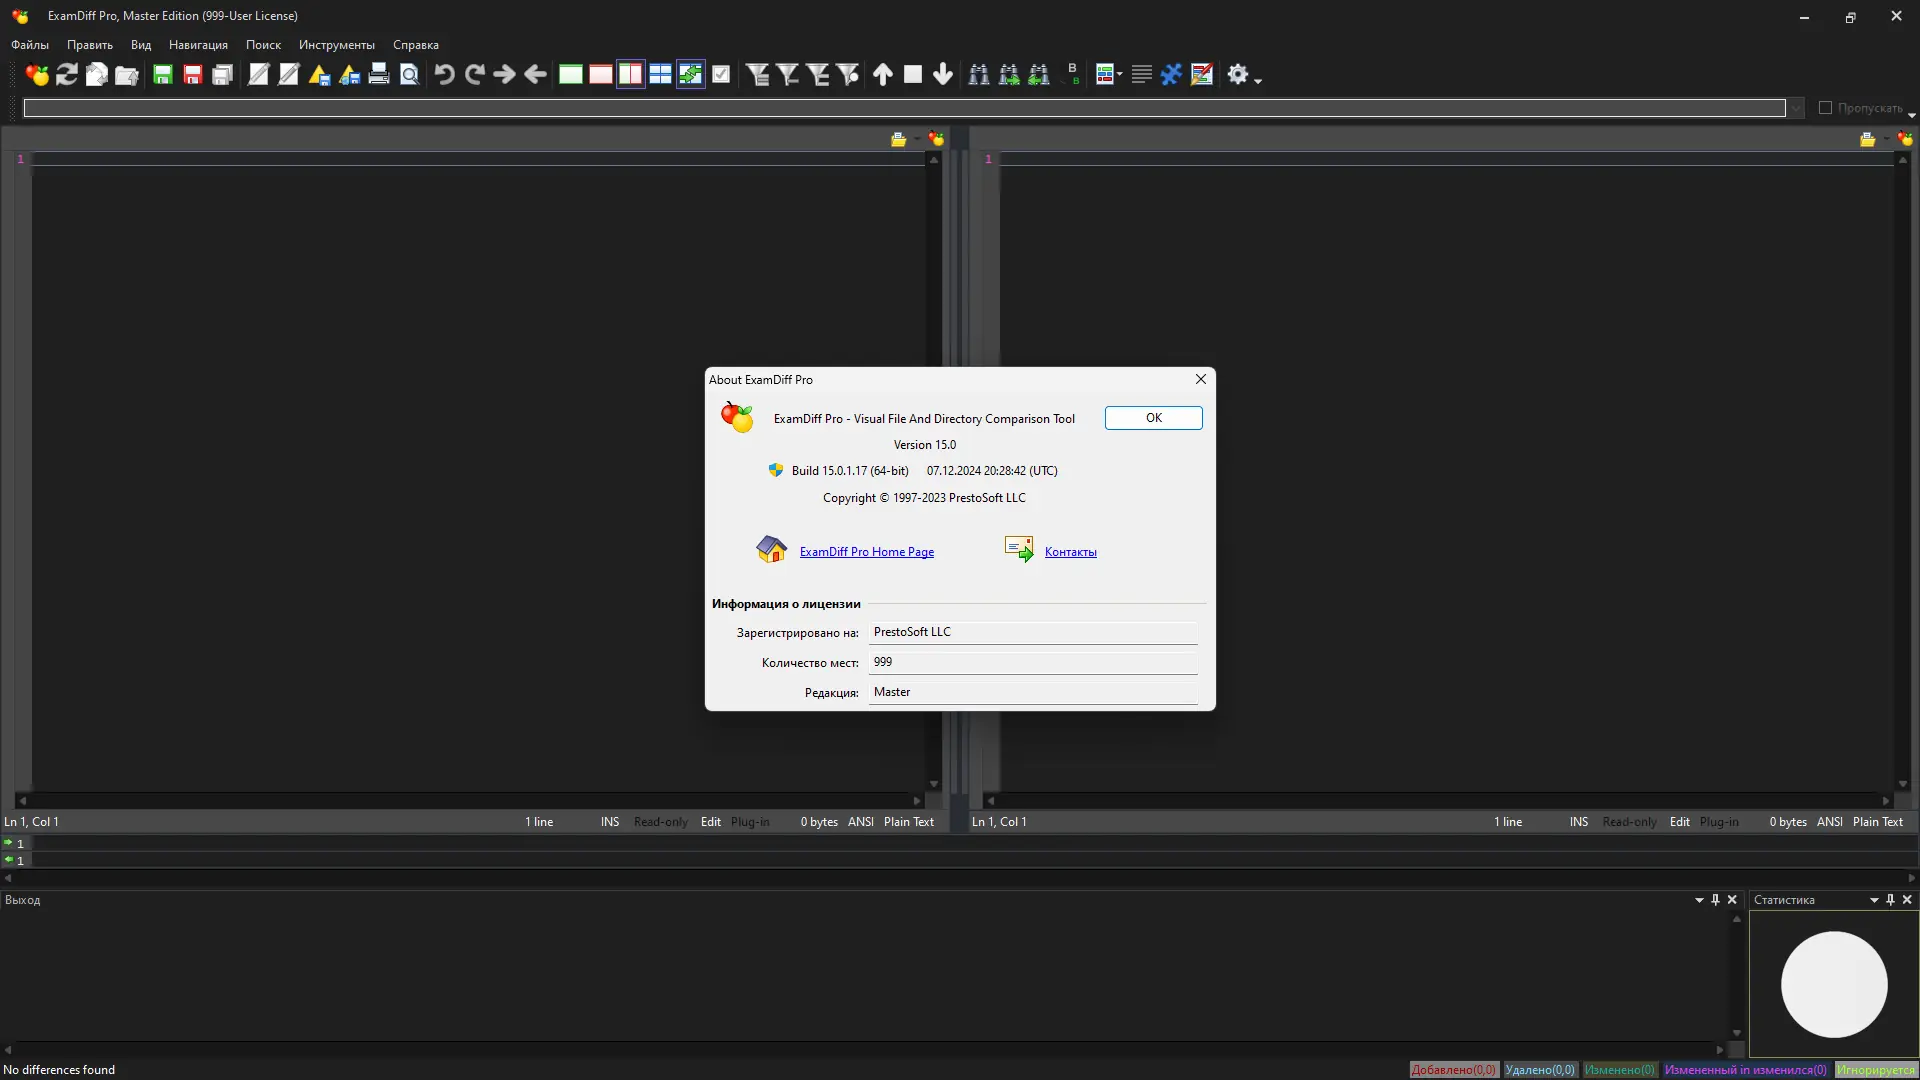The image size is (1920, 1080).
Task: Expand the options gear dropdown arrow
Action: pyautogui.click(x=1258, y=80)
